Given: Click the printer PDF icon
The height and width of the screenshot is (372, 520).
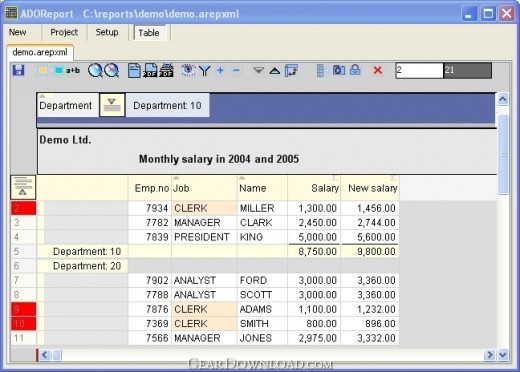Looking at the screenshot, I should click(166, 71).
